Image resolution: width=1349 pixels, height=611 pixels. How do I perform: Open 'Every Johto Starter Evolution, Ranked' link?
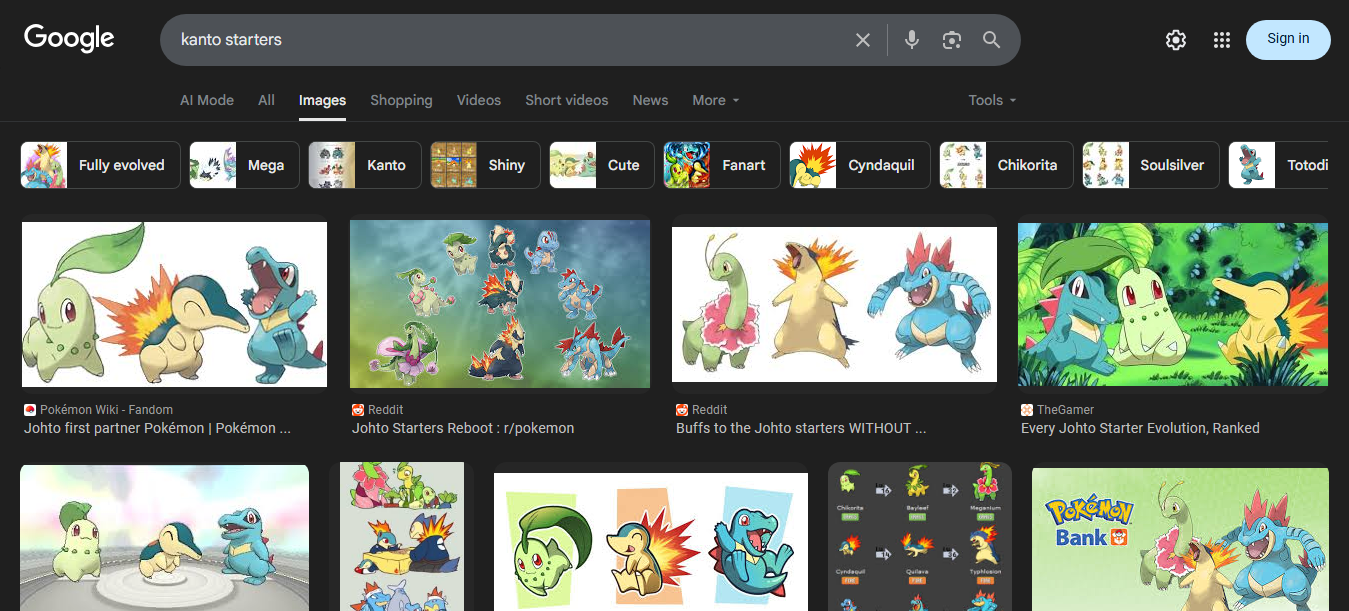pyautogui.click(x=1140, y=428)
